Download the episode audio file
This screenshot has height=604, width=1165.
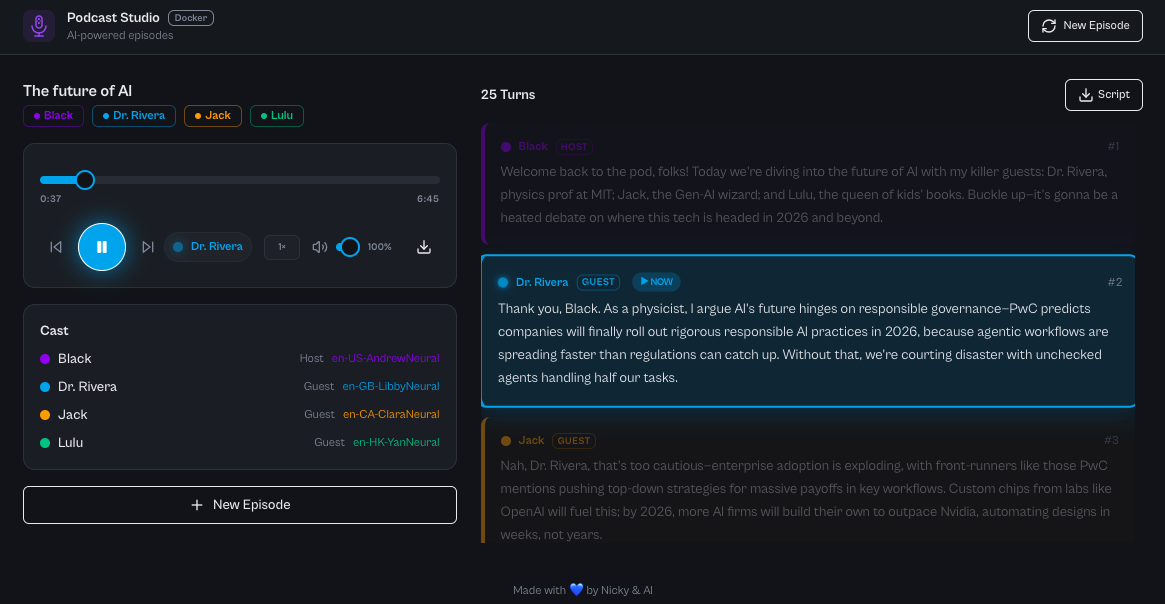(424, 247)
